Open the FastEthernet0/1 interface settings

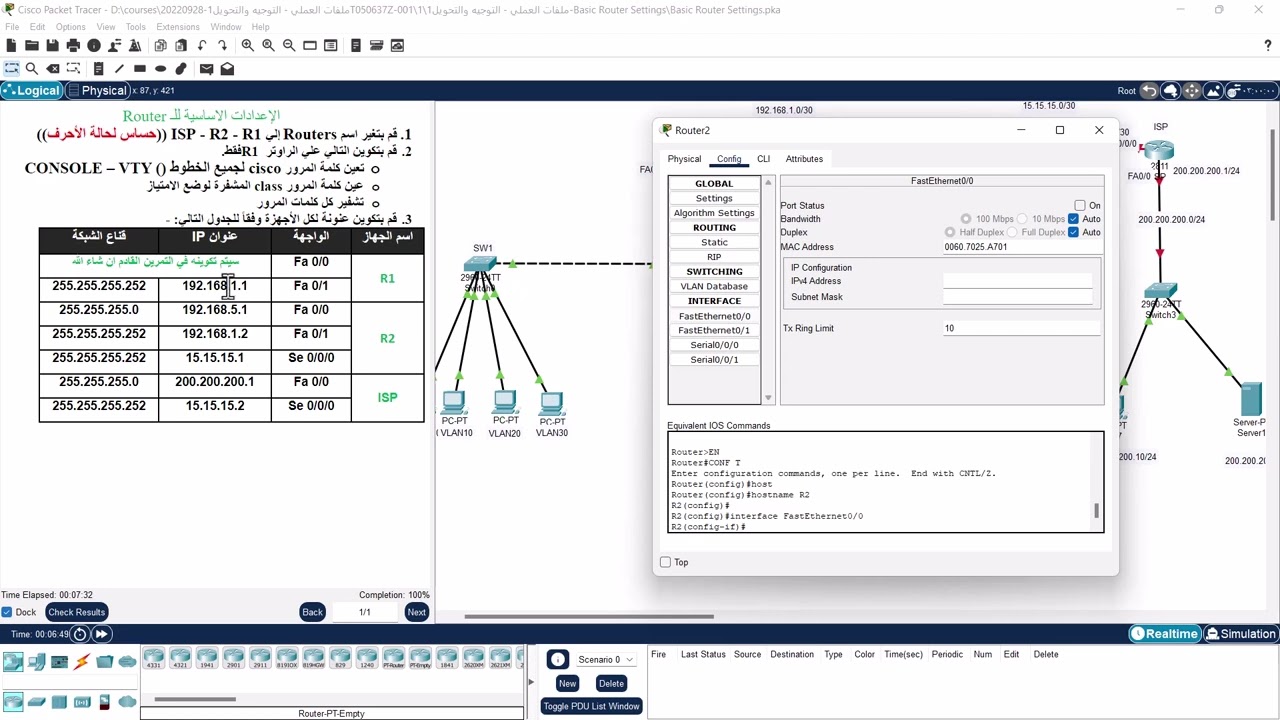coord(714,330)
